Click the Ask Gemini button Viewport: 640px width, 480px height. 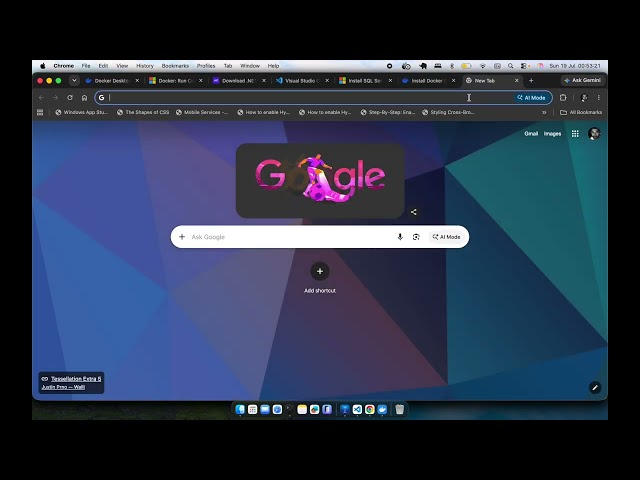(582, 80)
